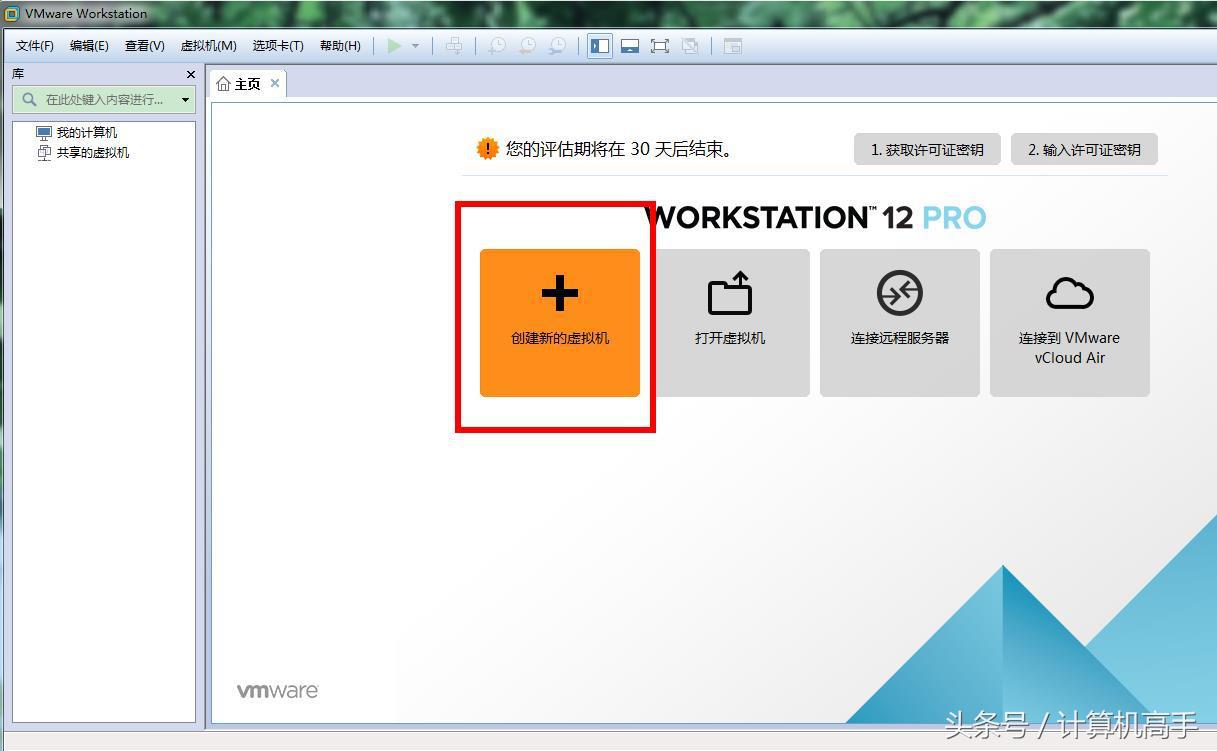
Task: Click the VMware Workstation title bar icon
Action: pyautogui.click(x=12, y=14)
